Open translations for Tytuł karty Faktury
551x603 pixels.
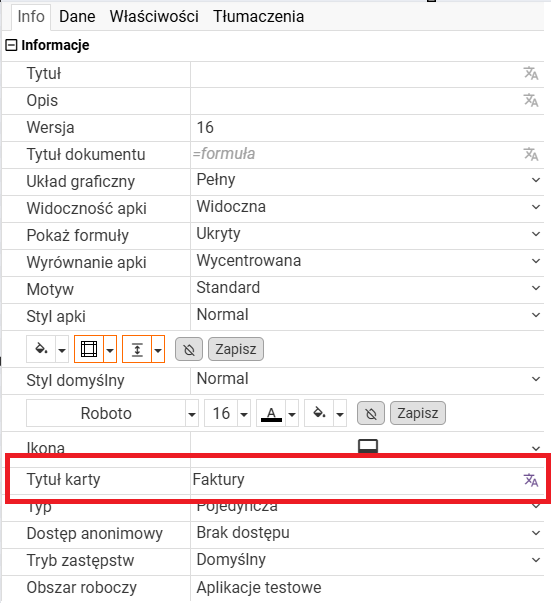click(531, 480)
